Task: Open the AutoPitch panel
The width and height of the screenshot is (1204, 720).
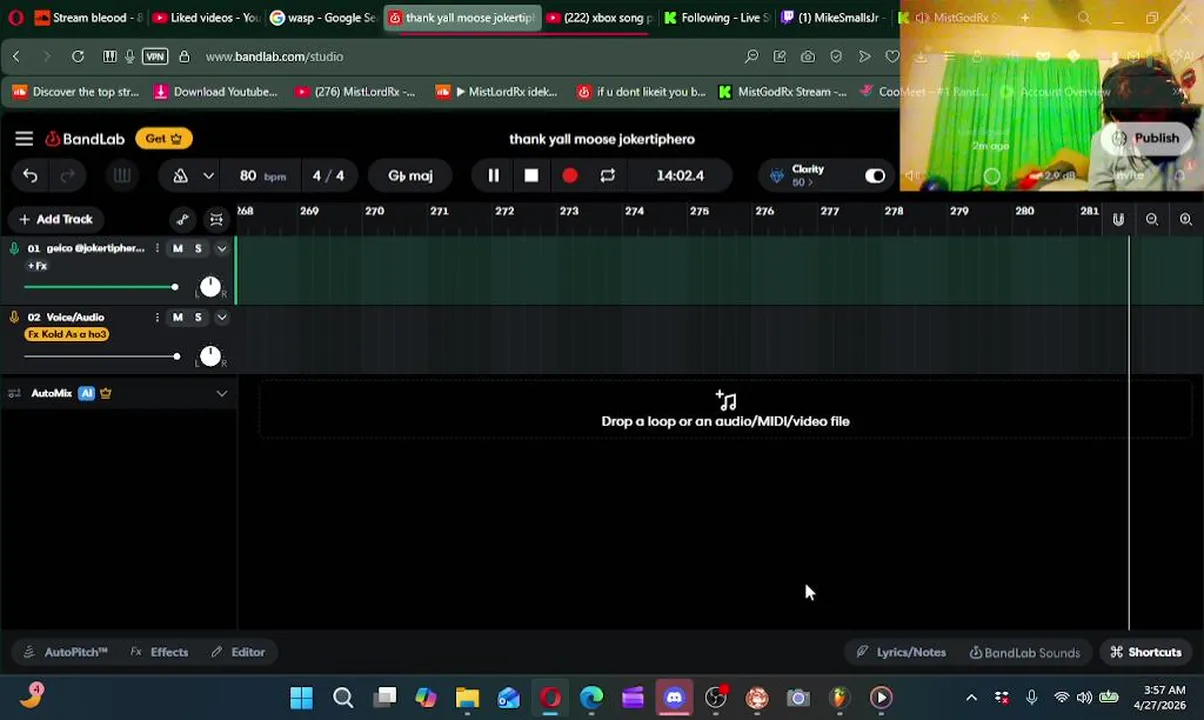Action: click(65, 652)
